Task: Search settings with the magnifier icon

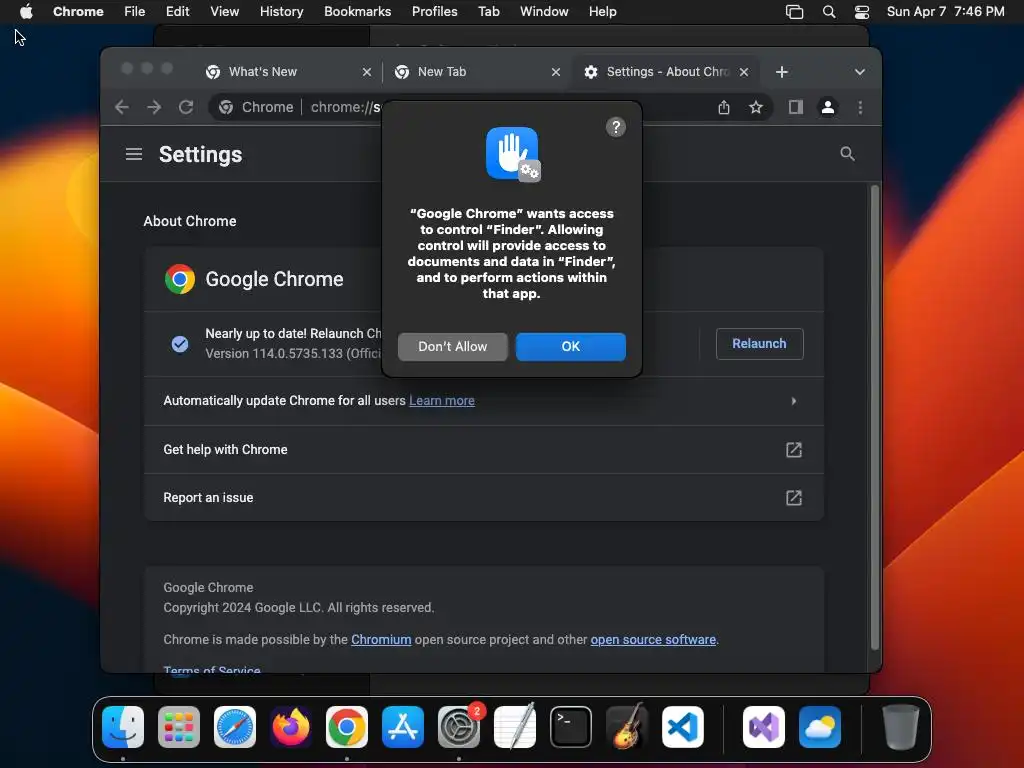Action: [x=847, y=153]
